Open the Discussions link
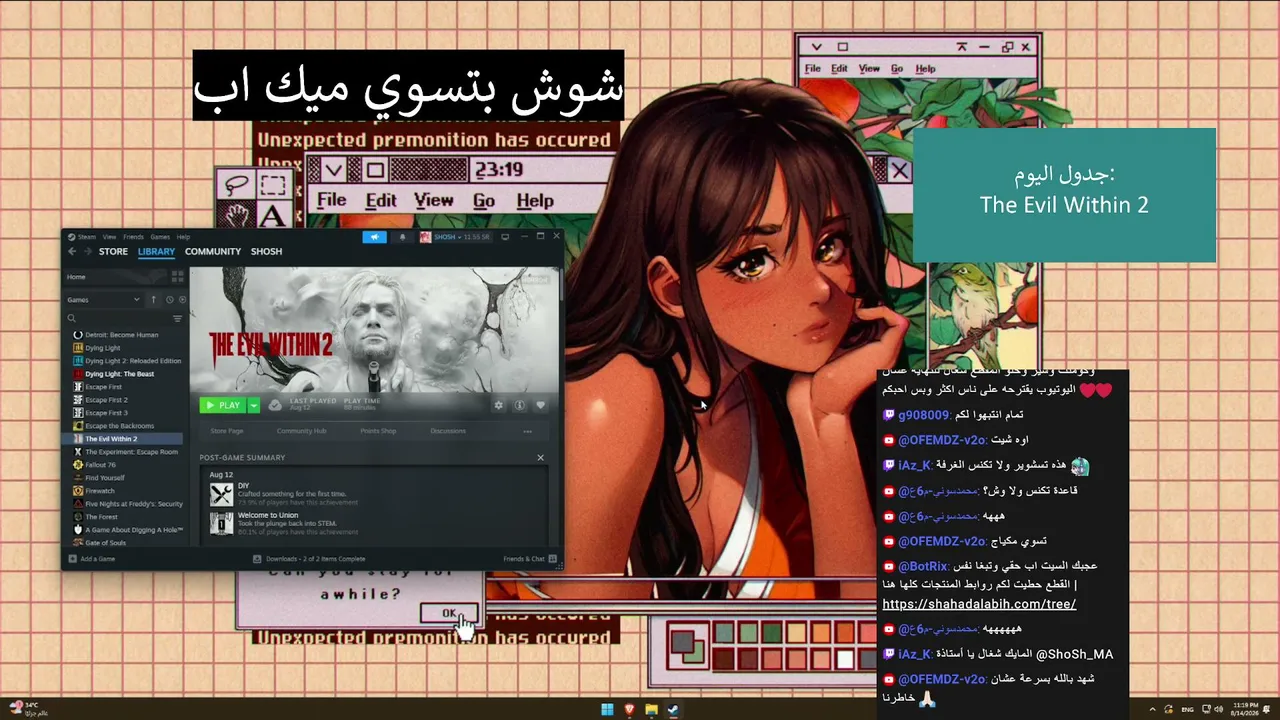The image size is (1280, 720). pyautogui.click(x=448, y=431)
